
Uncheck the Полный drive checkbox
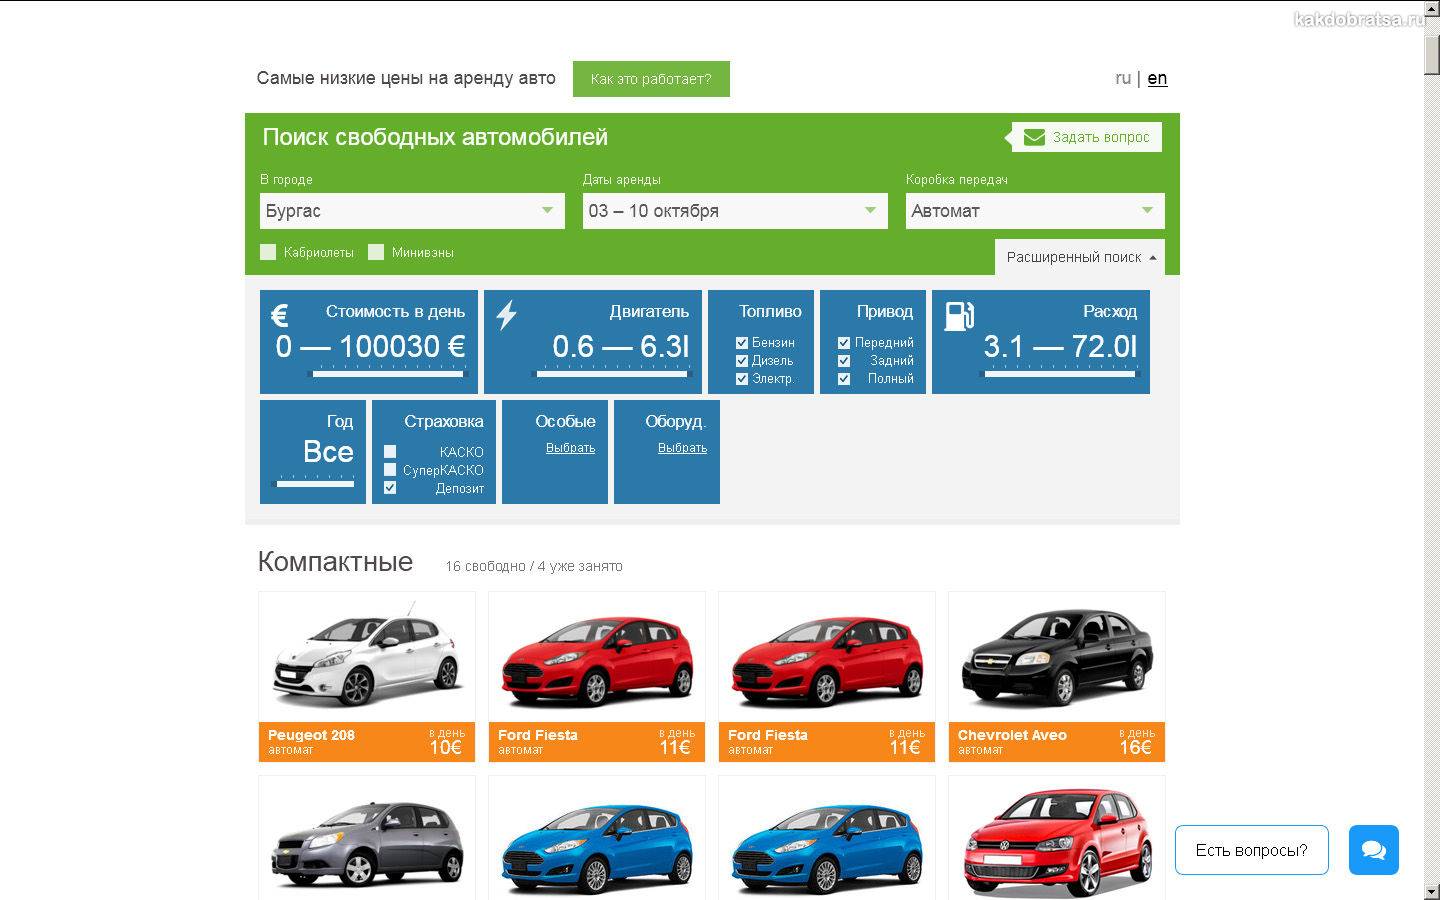point(844,379)
